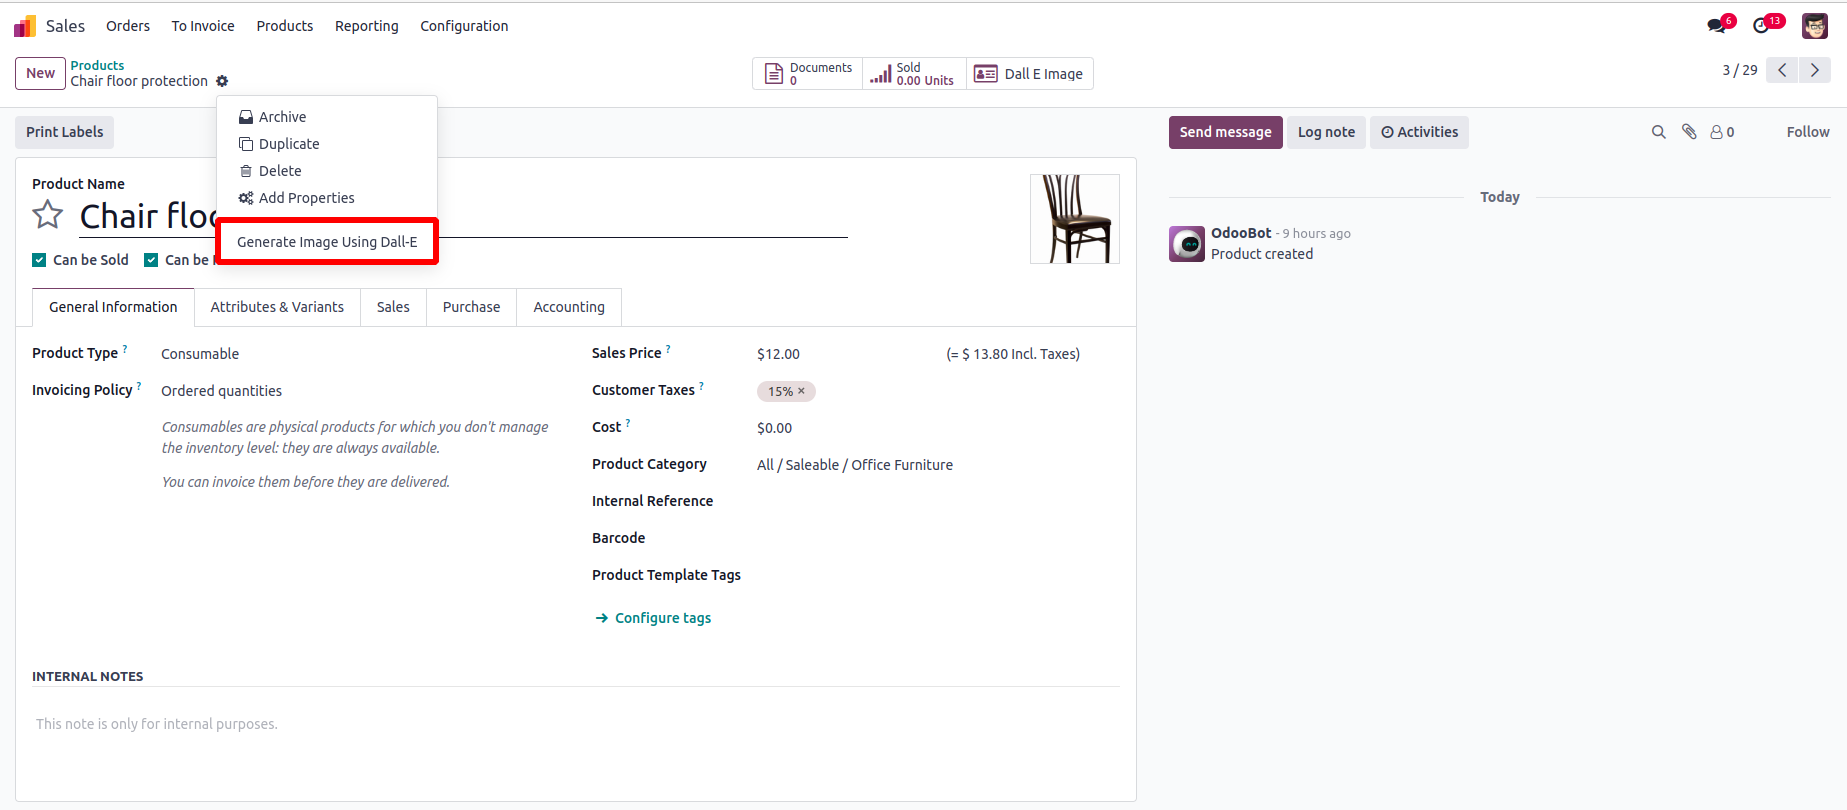
Task: Switch to the Attributes & Variants tab
Action: [277, 307]
